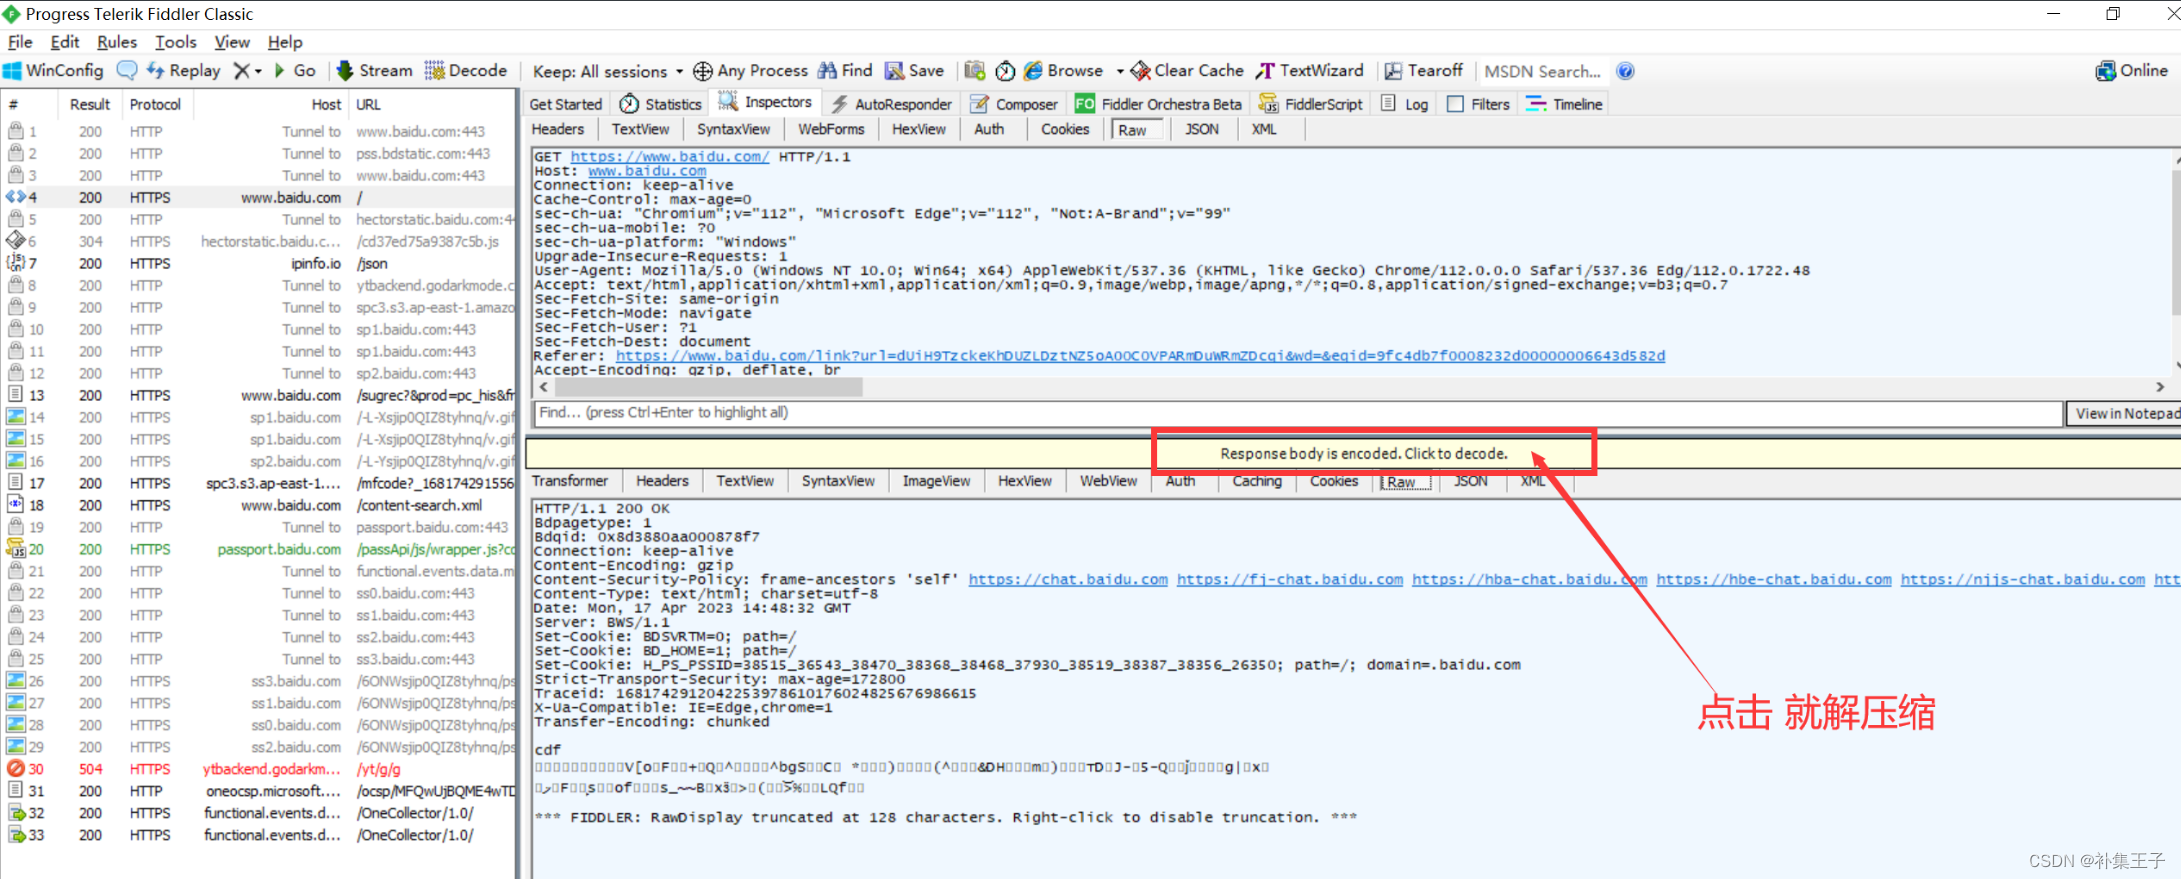Open the Find sessions tool
The width and height of the screenshot is (2181, 879).
point(845,71)
